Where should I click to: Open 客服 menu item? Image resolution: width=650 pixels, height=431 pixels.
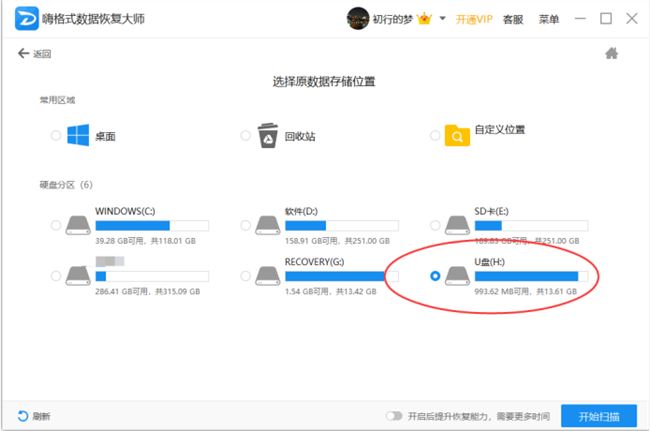coord(513,19)
